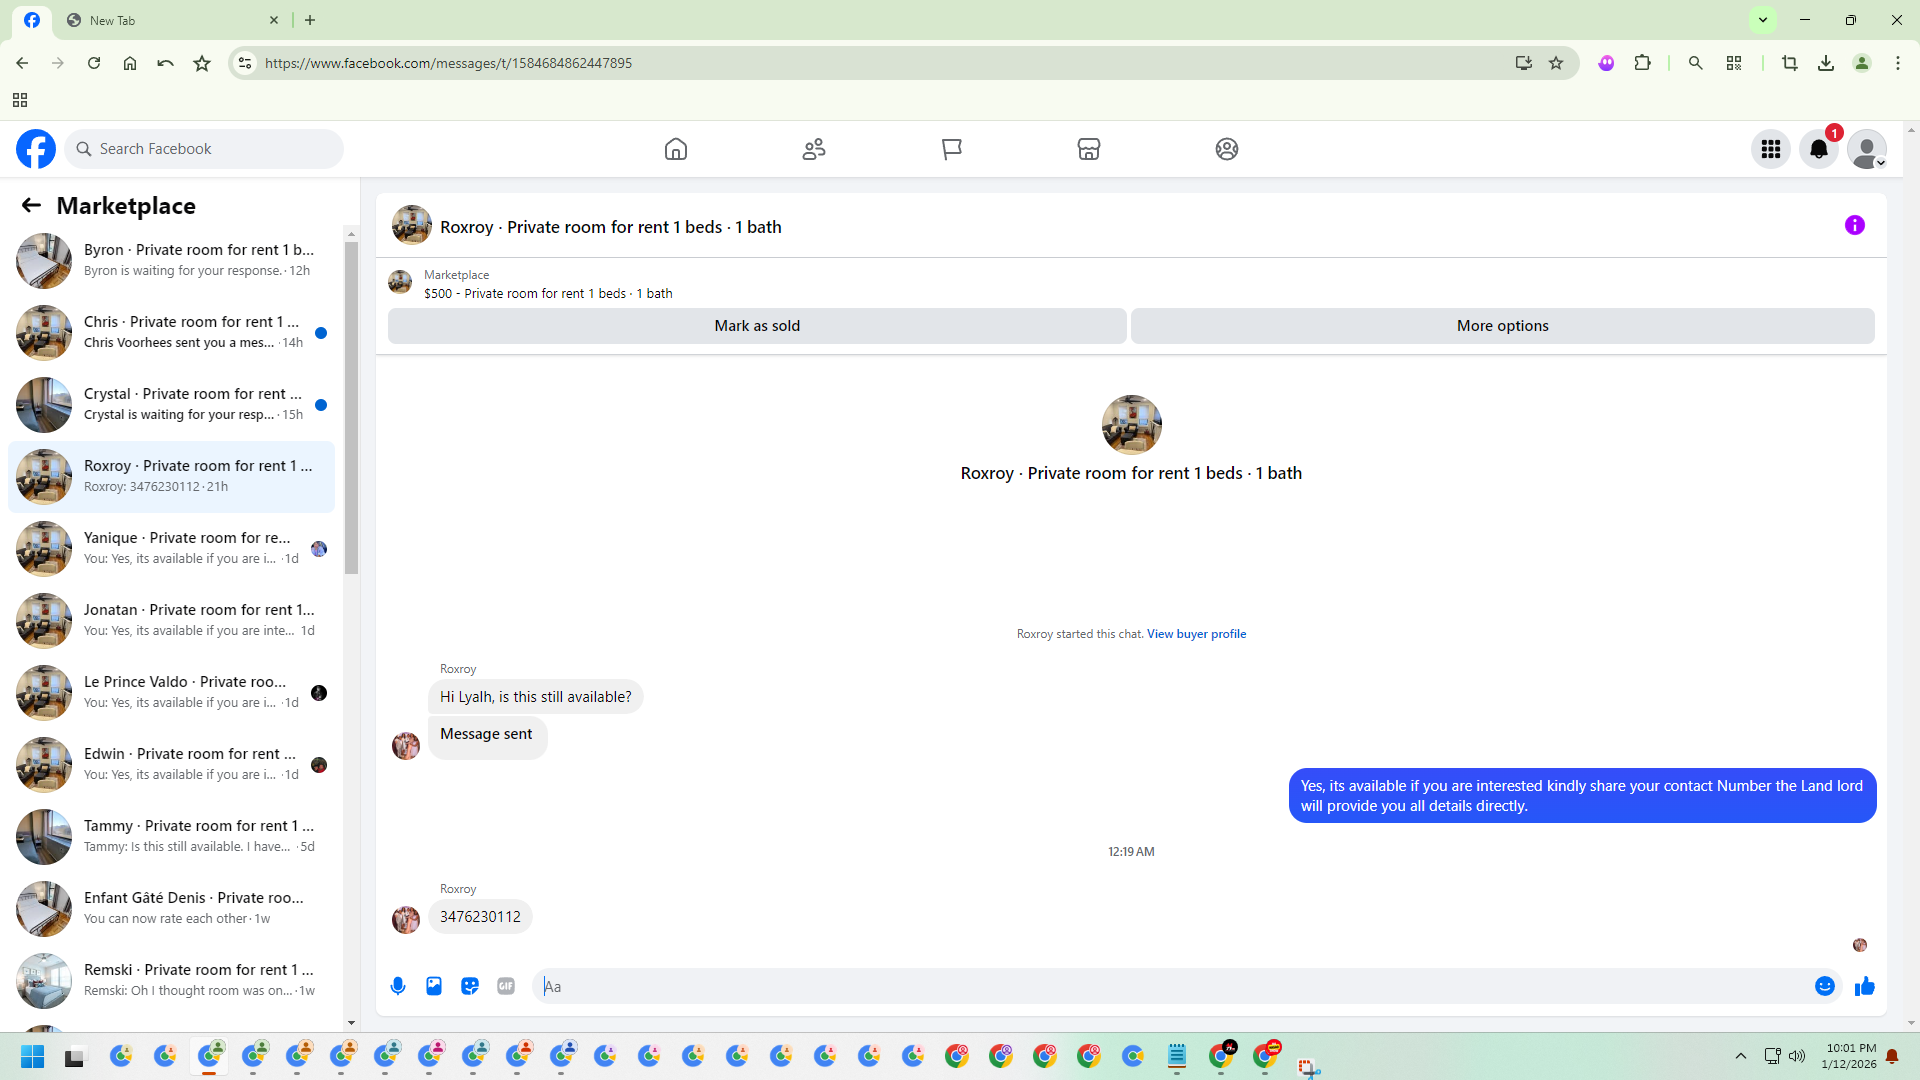Open the emoji picker in message box
Screen dimensions: 1920x1080
click(1825, 987)
